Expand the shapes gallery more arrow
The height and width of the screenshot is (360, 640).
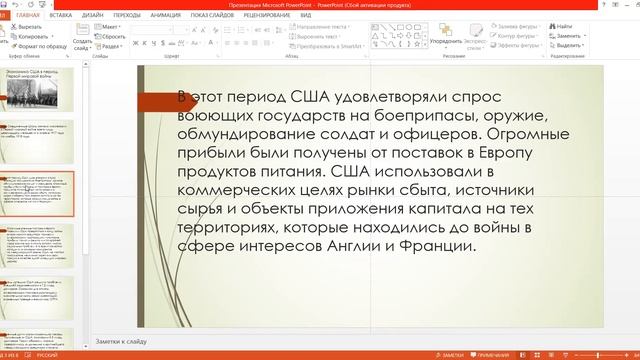tap(425, 44)
